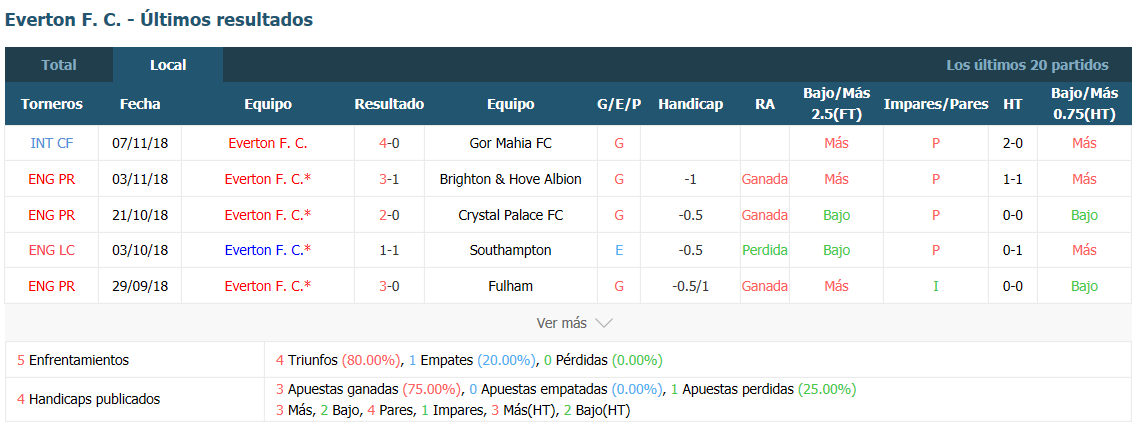Select the Local tab
This screenshot has height=423, width=1138.
pyautogui.click(x=168, y=65)
